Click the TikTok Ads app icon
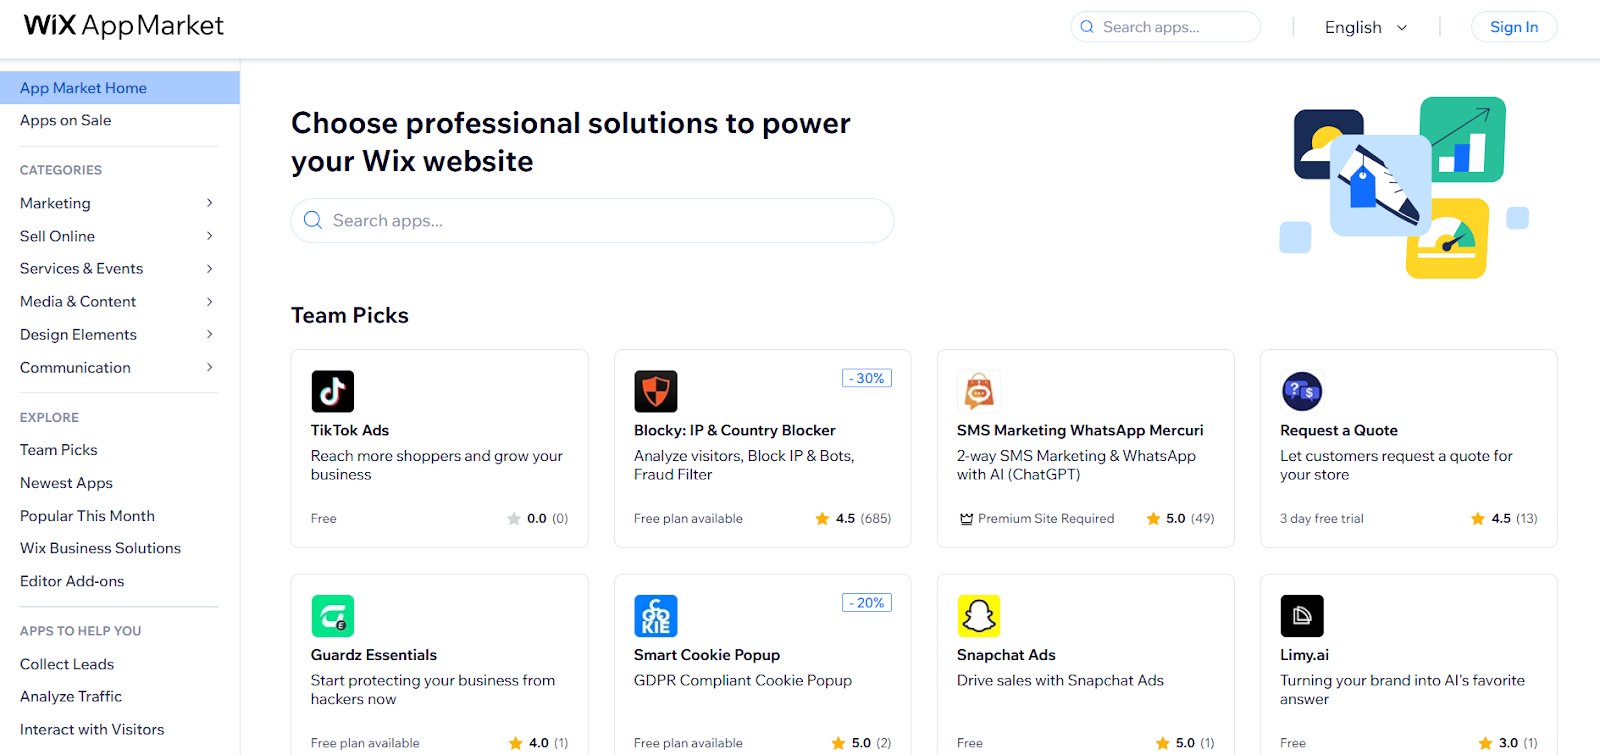The height and width of the screenshot is (755, 1600). tap(332, 391)
